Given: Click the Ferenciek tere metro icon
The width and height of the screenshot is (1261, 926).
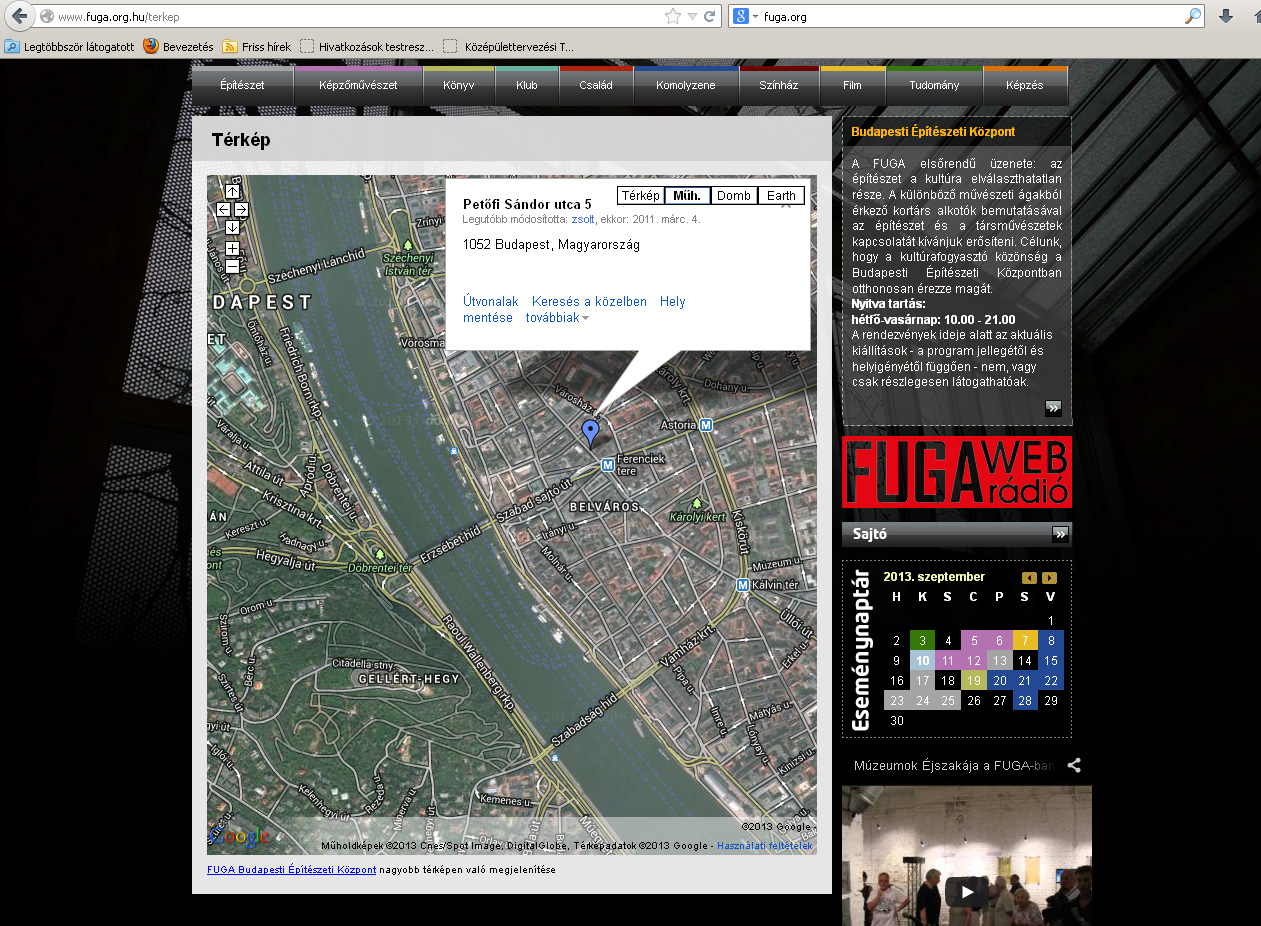Looking at the screenshot, I should pyautogui.click(x=607, y=465).
